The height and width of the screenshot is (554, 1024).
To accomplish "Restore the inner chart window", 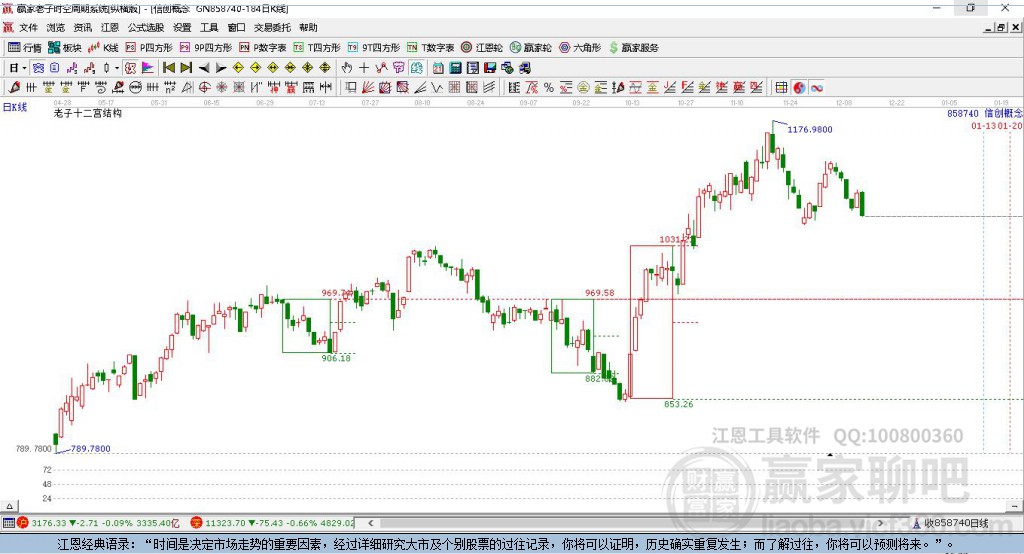I will coord(1001,27).
